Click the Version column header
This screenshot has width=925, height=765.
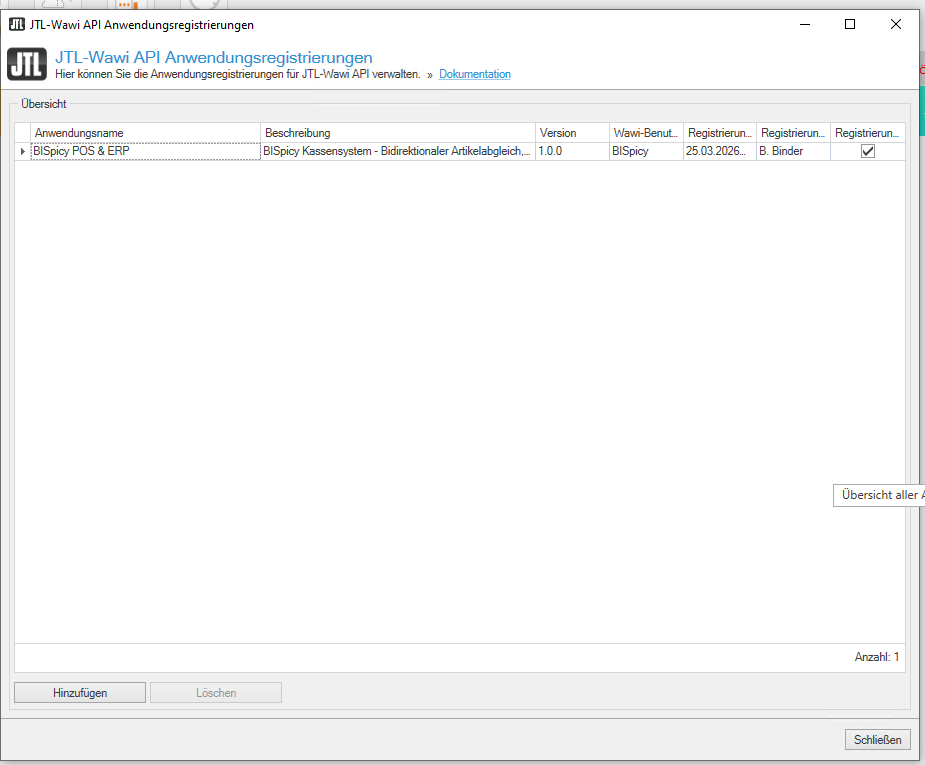[571, 133]
